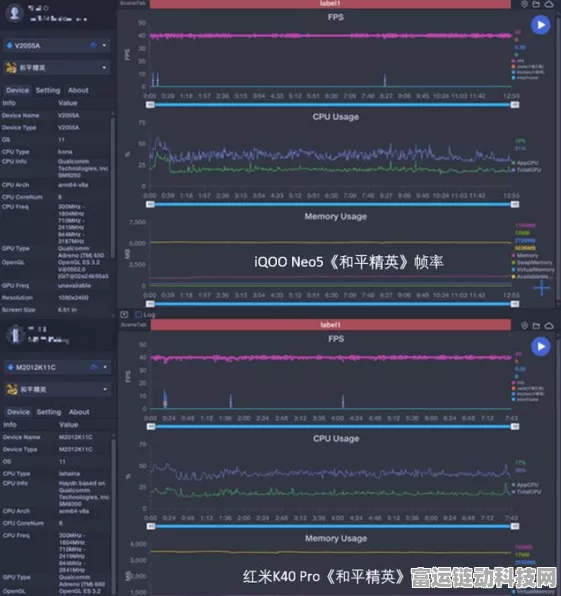
Task: Click connection icon next to M2012K11C
Action: click(94, 367)
